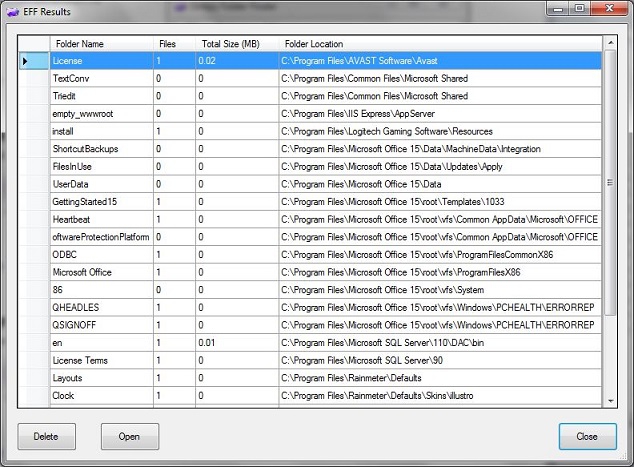634x467 pixels.
Task: Click the MachineData\Integration location cell
Action: pos(440,149)
